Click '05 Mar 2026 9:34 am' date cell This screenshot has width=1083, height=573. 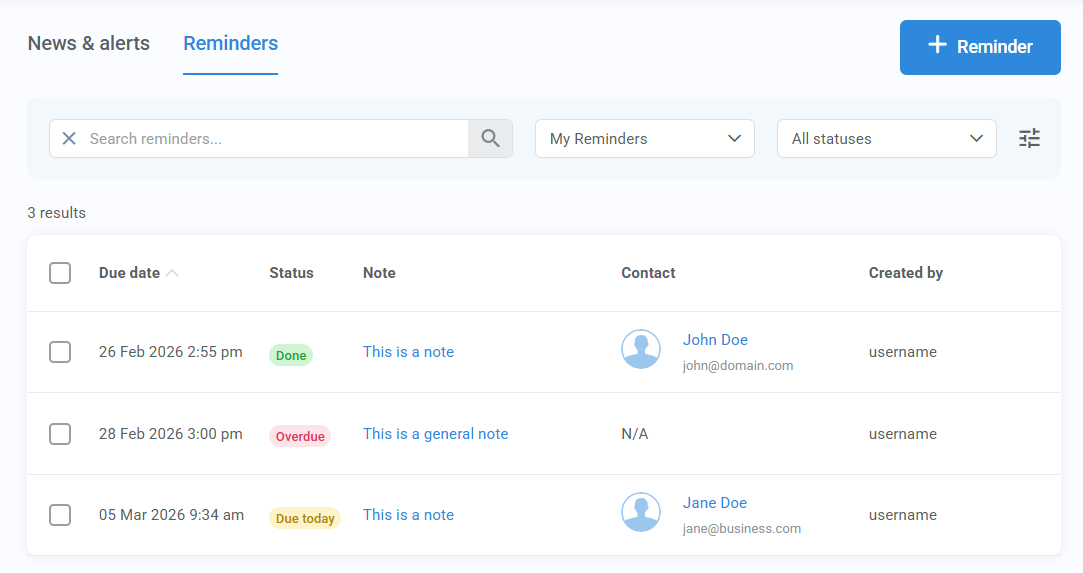[171, 515]
